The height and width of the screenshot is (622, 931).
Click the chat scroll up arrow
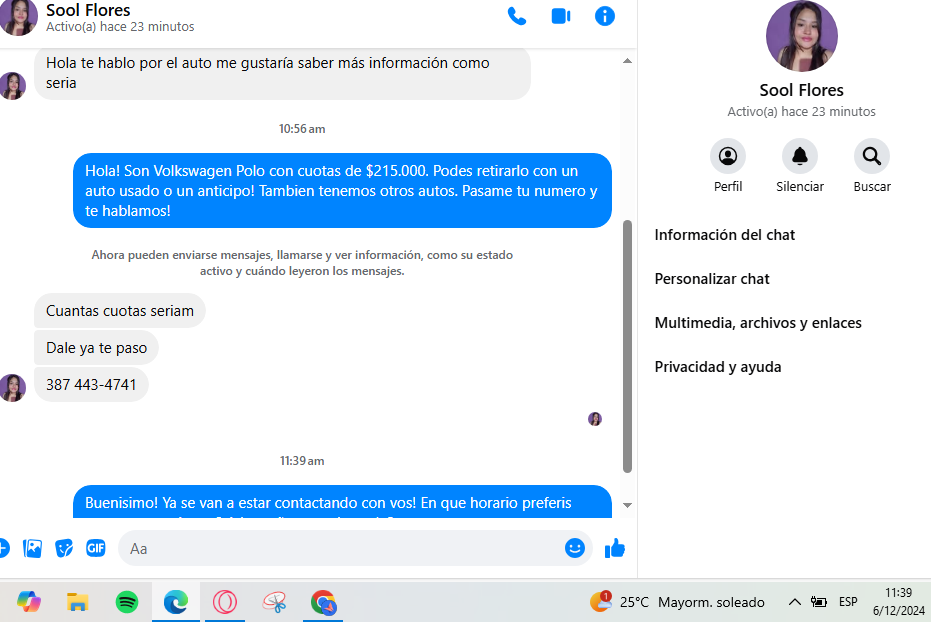click(x=627, y=61)
